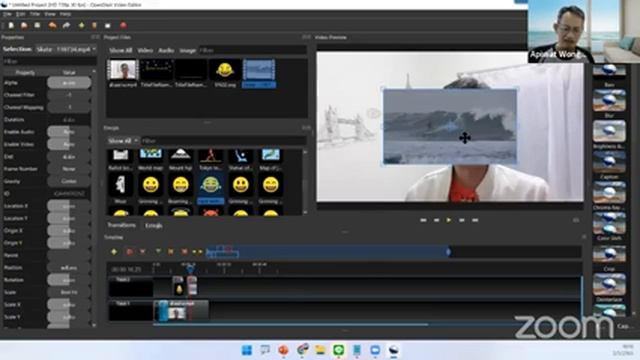Select the webcam mp4 file thumbnail
Screen dimensions: 640x360
[123, 73]
